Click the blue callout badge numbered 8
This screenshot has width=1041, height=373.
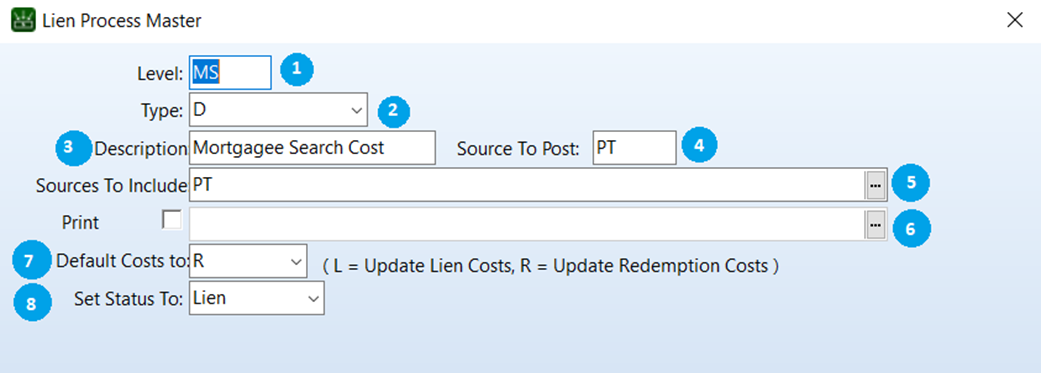(32, 304)
